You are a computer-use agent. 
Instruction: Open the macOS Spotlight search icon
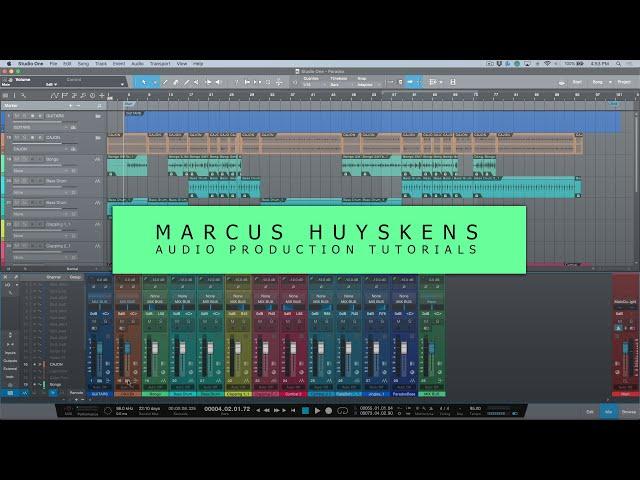(619, 64)
